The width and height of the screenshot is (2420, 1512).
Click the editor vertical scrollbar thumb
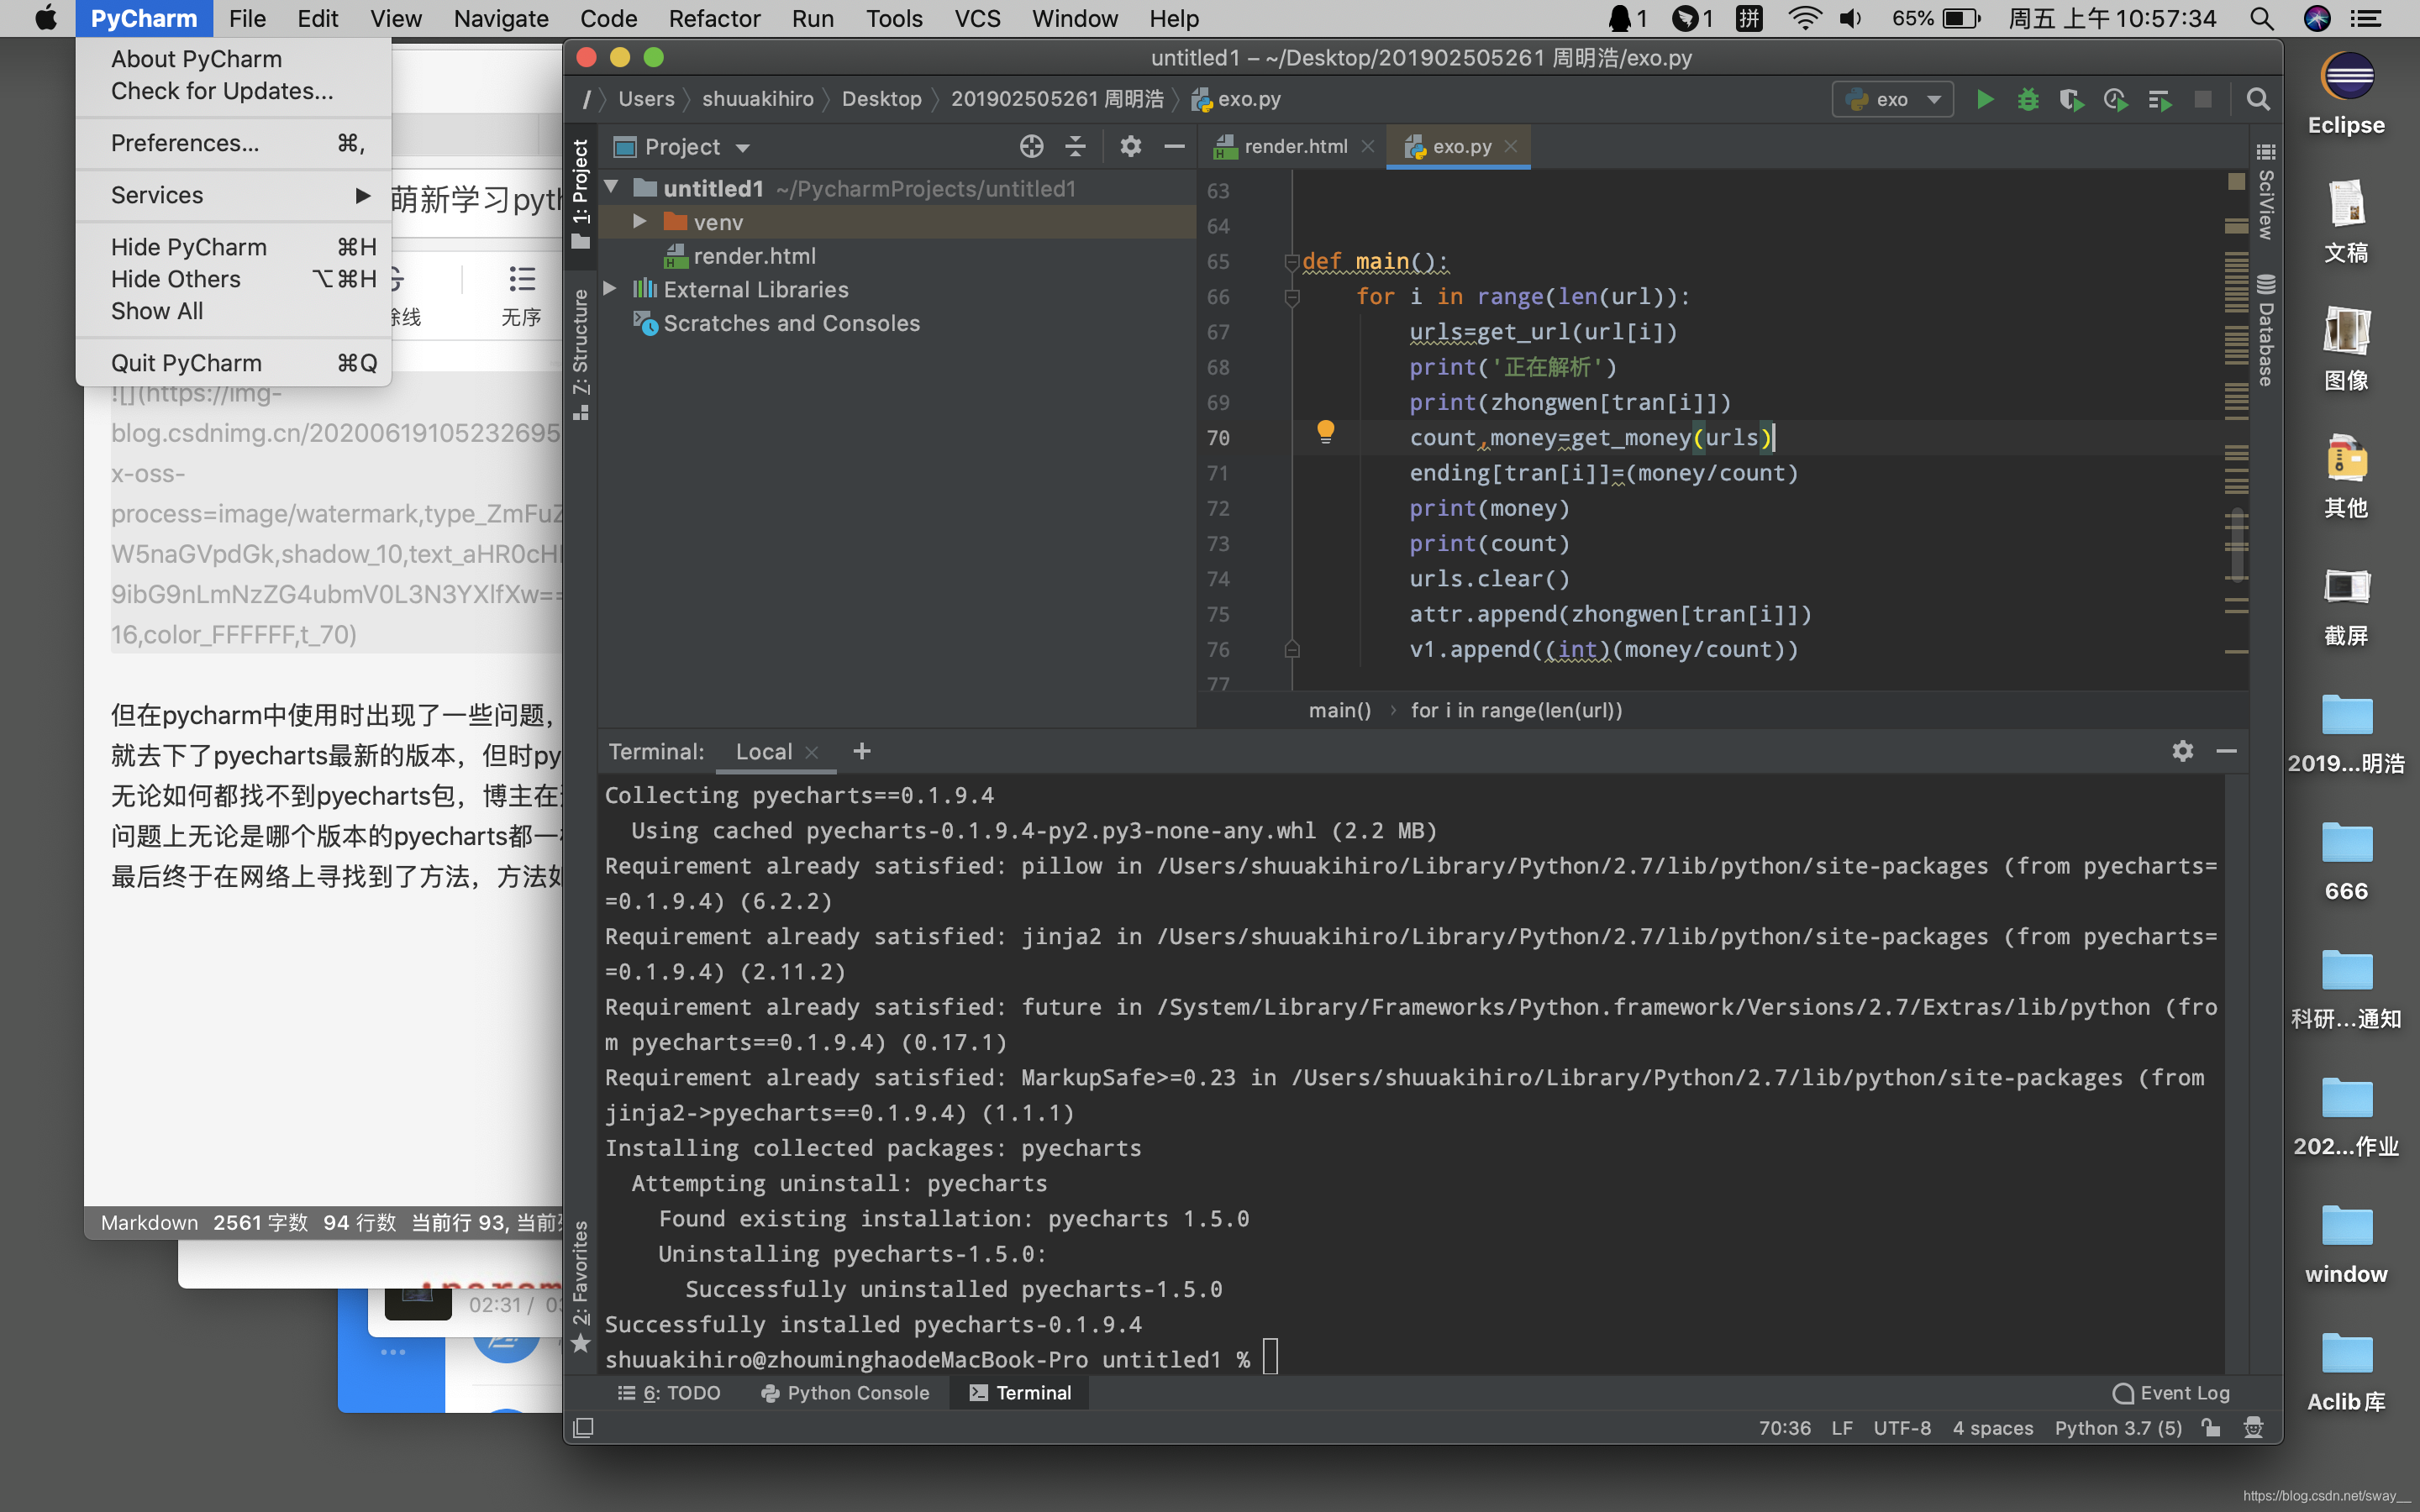(x=2237, y=545)
